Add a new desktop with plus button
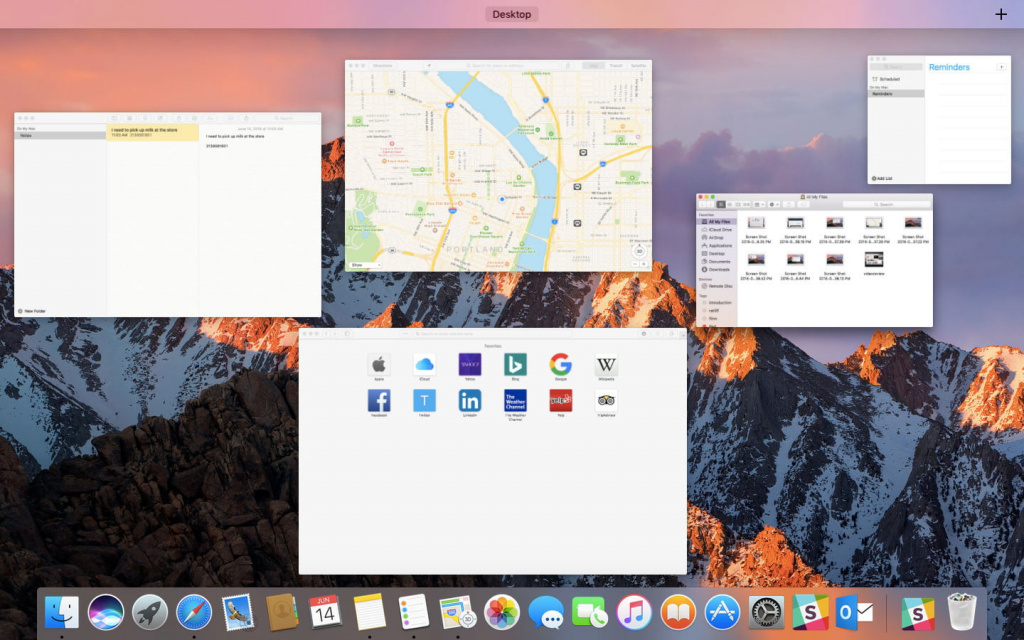The height and width of the screenshot is (640, 1024). point(1001,14)
